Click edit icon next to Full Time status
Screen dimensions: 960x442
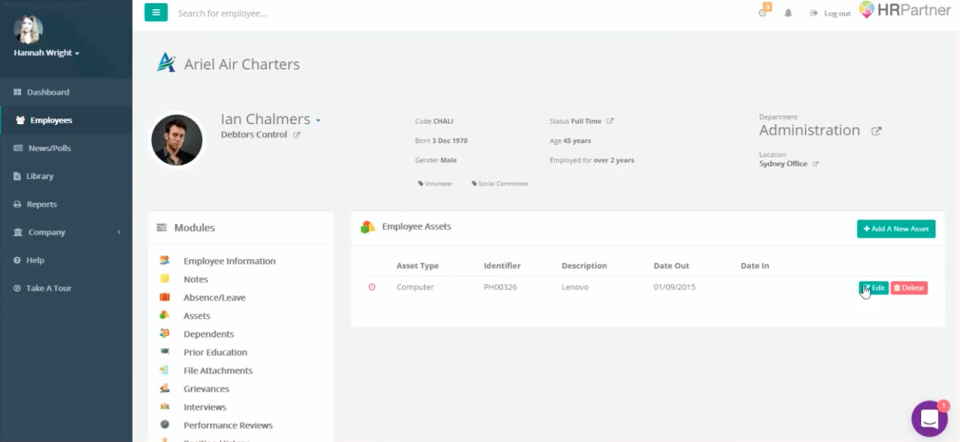(610, 121)
